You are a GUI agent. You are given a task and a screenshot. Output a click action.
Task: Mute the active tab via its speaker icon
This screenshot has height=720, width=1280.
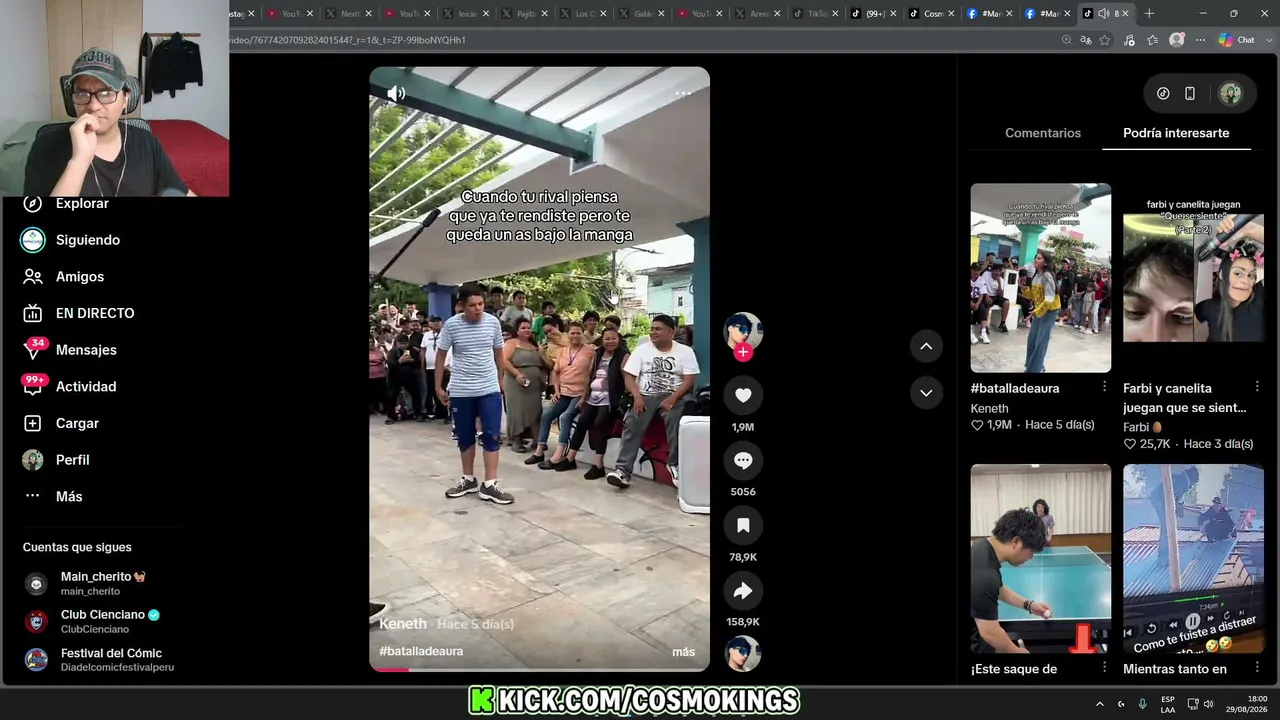point(1103,14)
